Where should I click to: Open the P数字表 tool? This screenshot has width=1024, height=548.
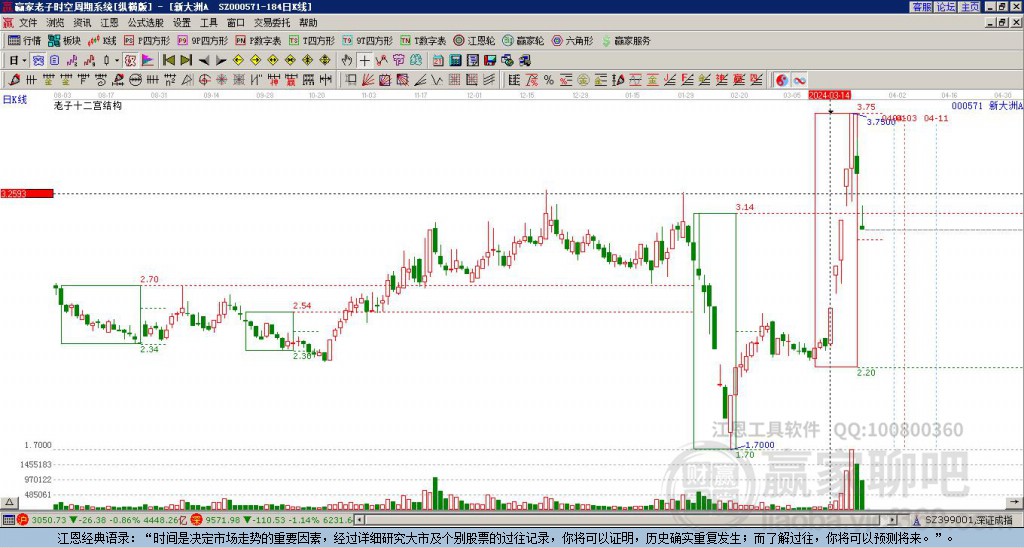point(259,40)
